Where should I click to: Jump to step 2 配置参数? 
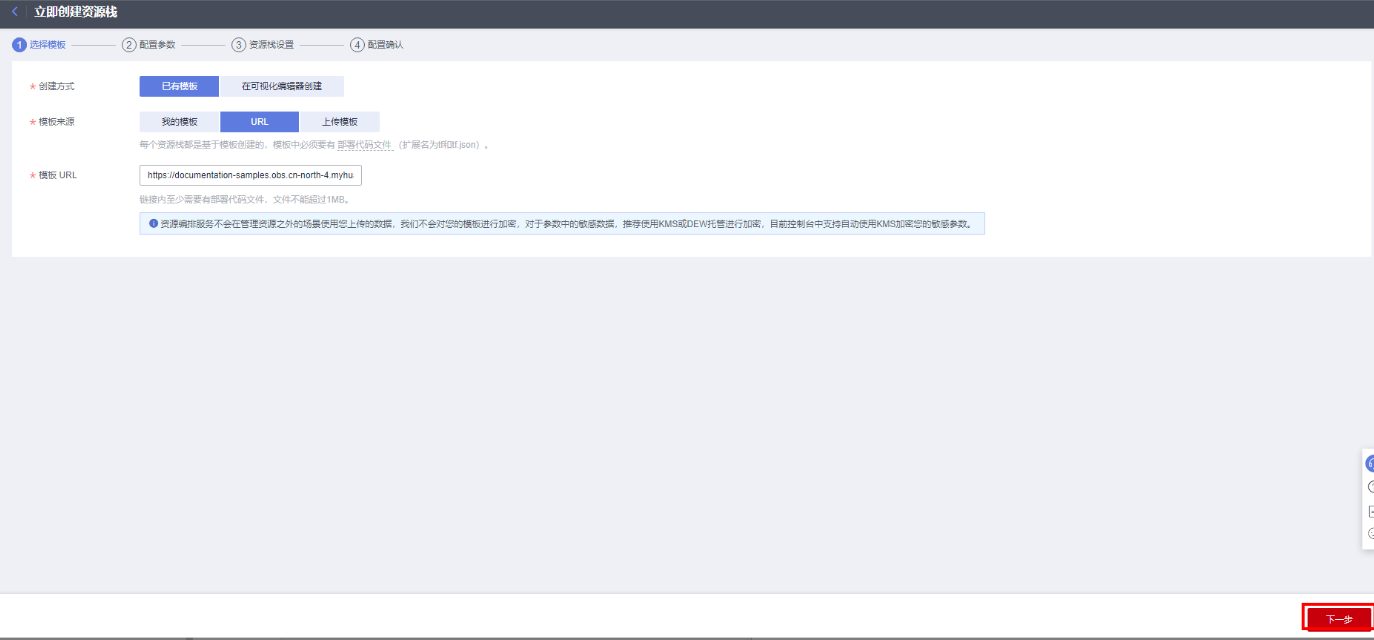[149, 45]
